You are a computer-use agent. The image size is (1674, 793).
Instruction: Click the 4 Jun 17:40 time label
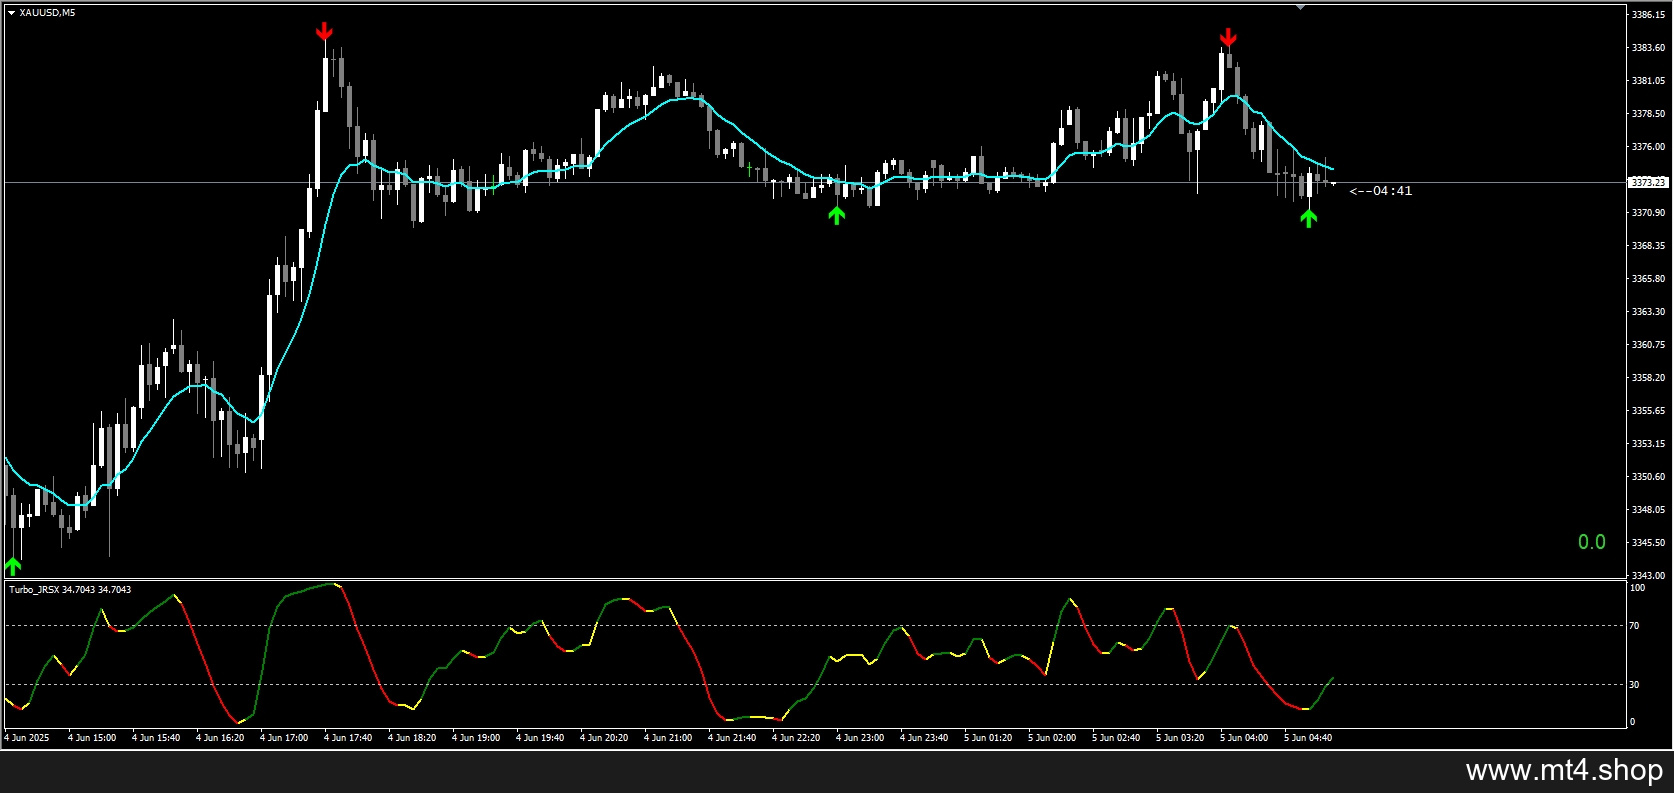pyautogui.click(x=348, y=738)
